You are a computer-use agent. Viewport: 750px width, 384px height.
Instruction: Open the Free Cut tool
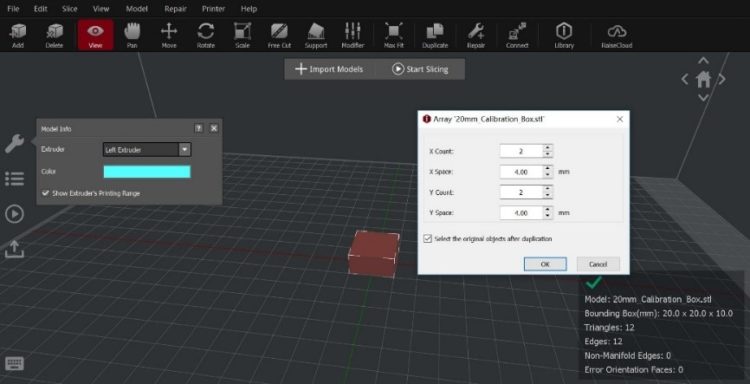(x=279, y=35)
